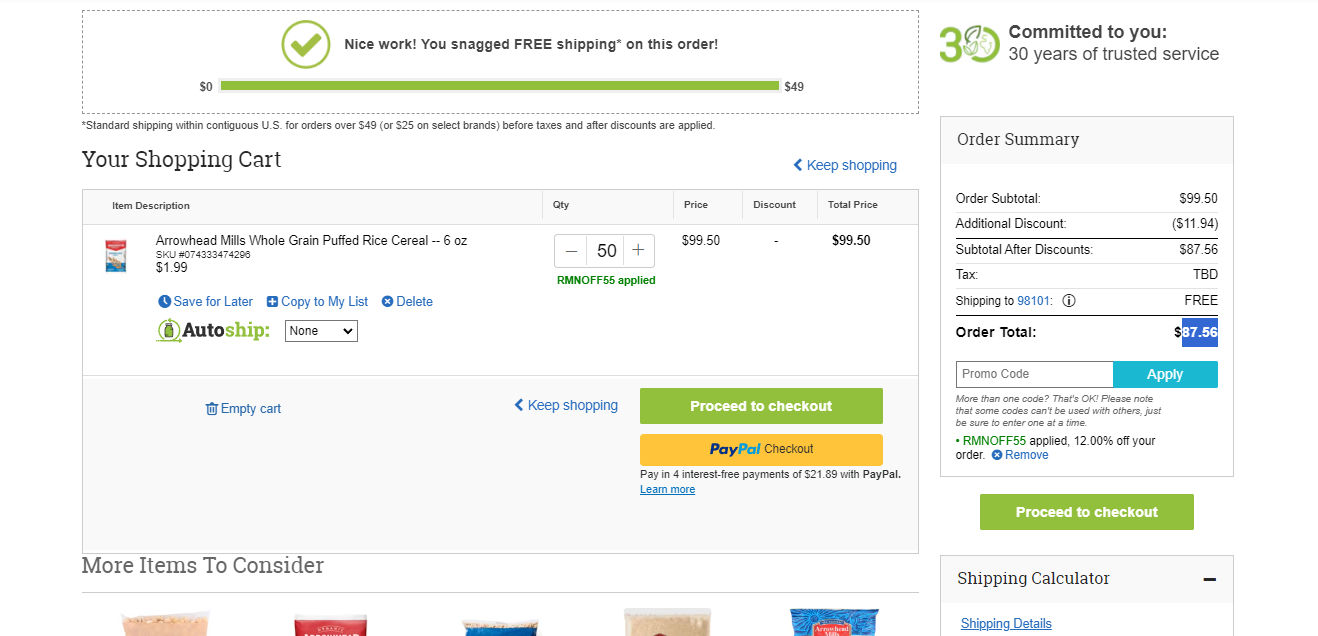This screenshot has width=1318, height=636.
Task: Click the puffed rice cereal product thumbnail
Action: pyautogui.click(x=116, y=255)
